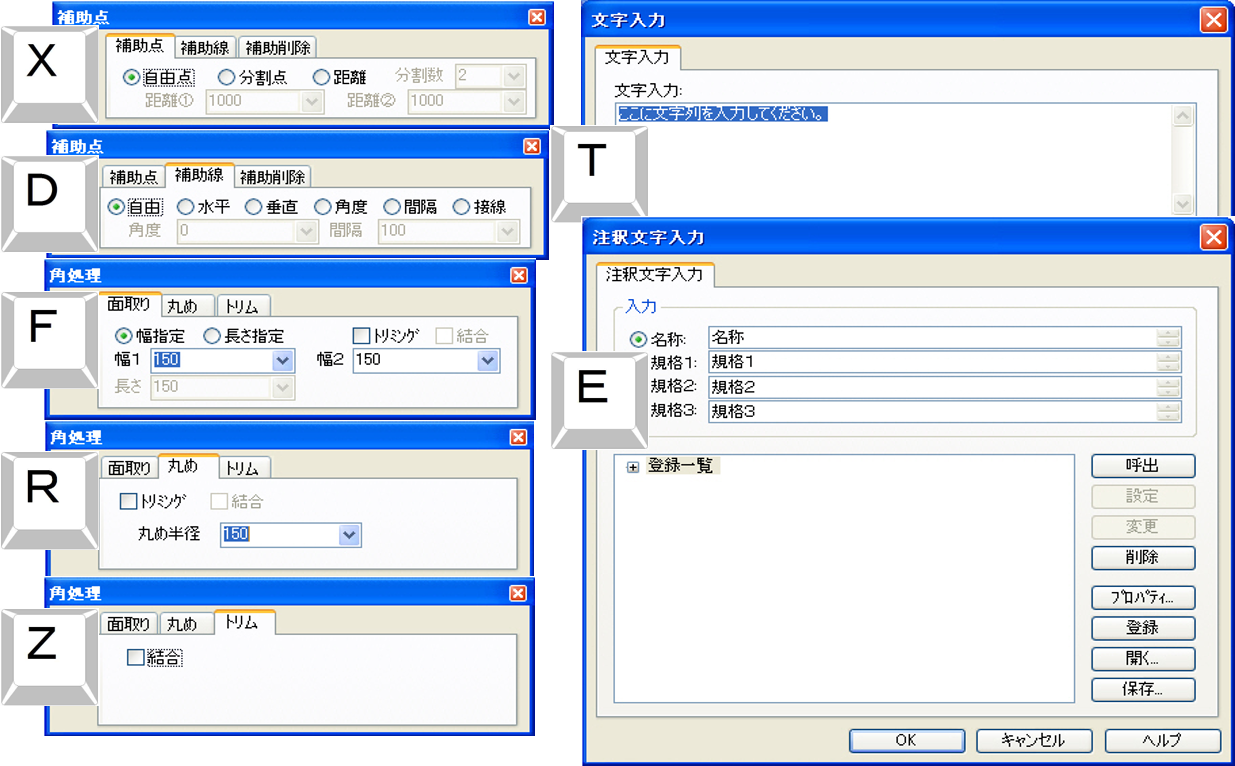
Task: Choose the 水平 auxiliary line option
Action: [x=185, y=207]
